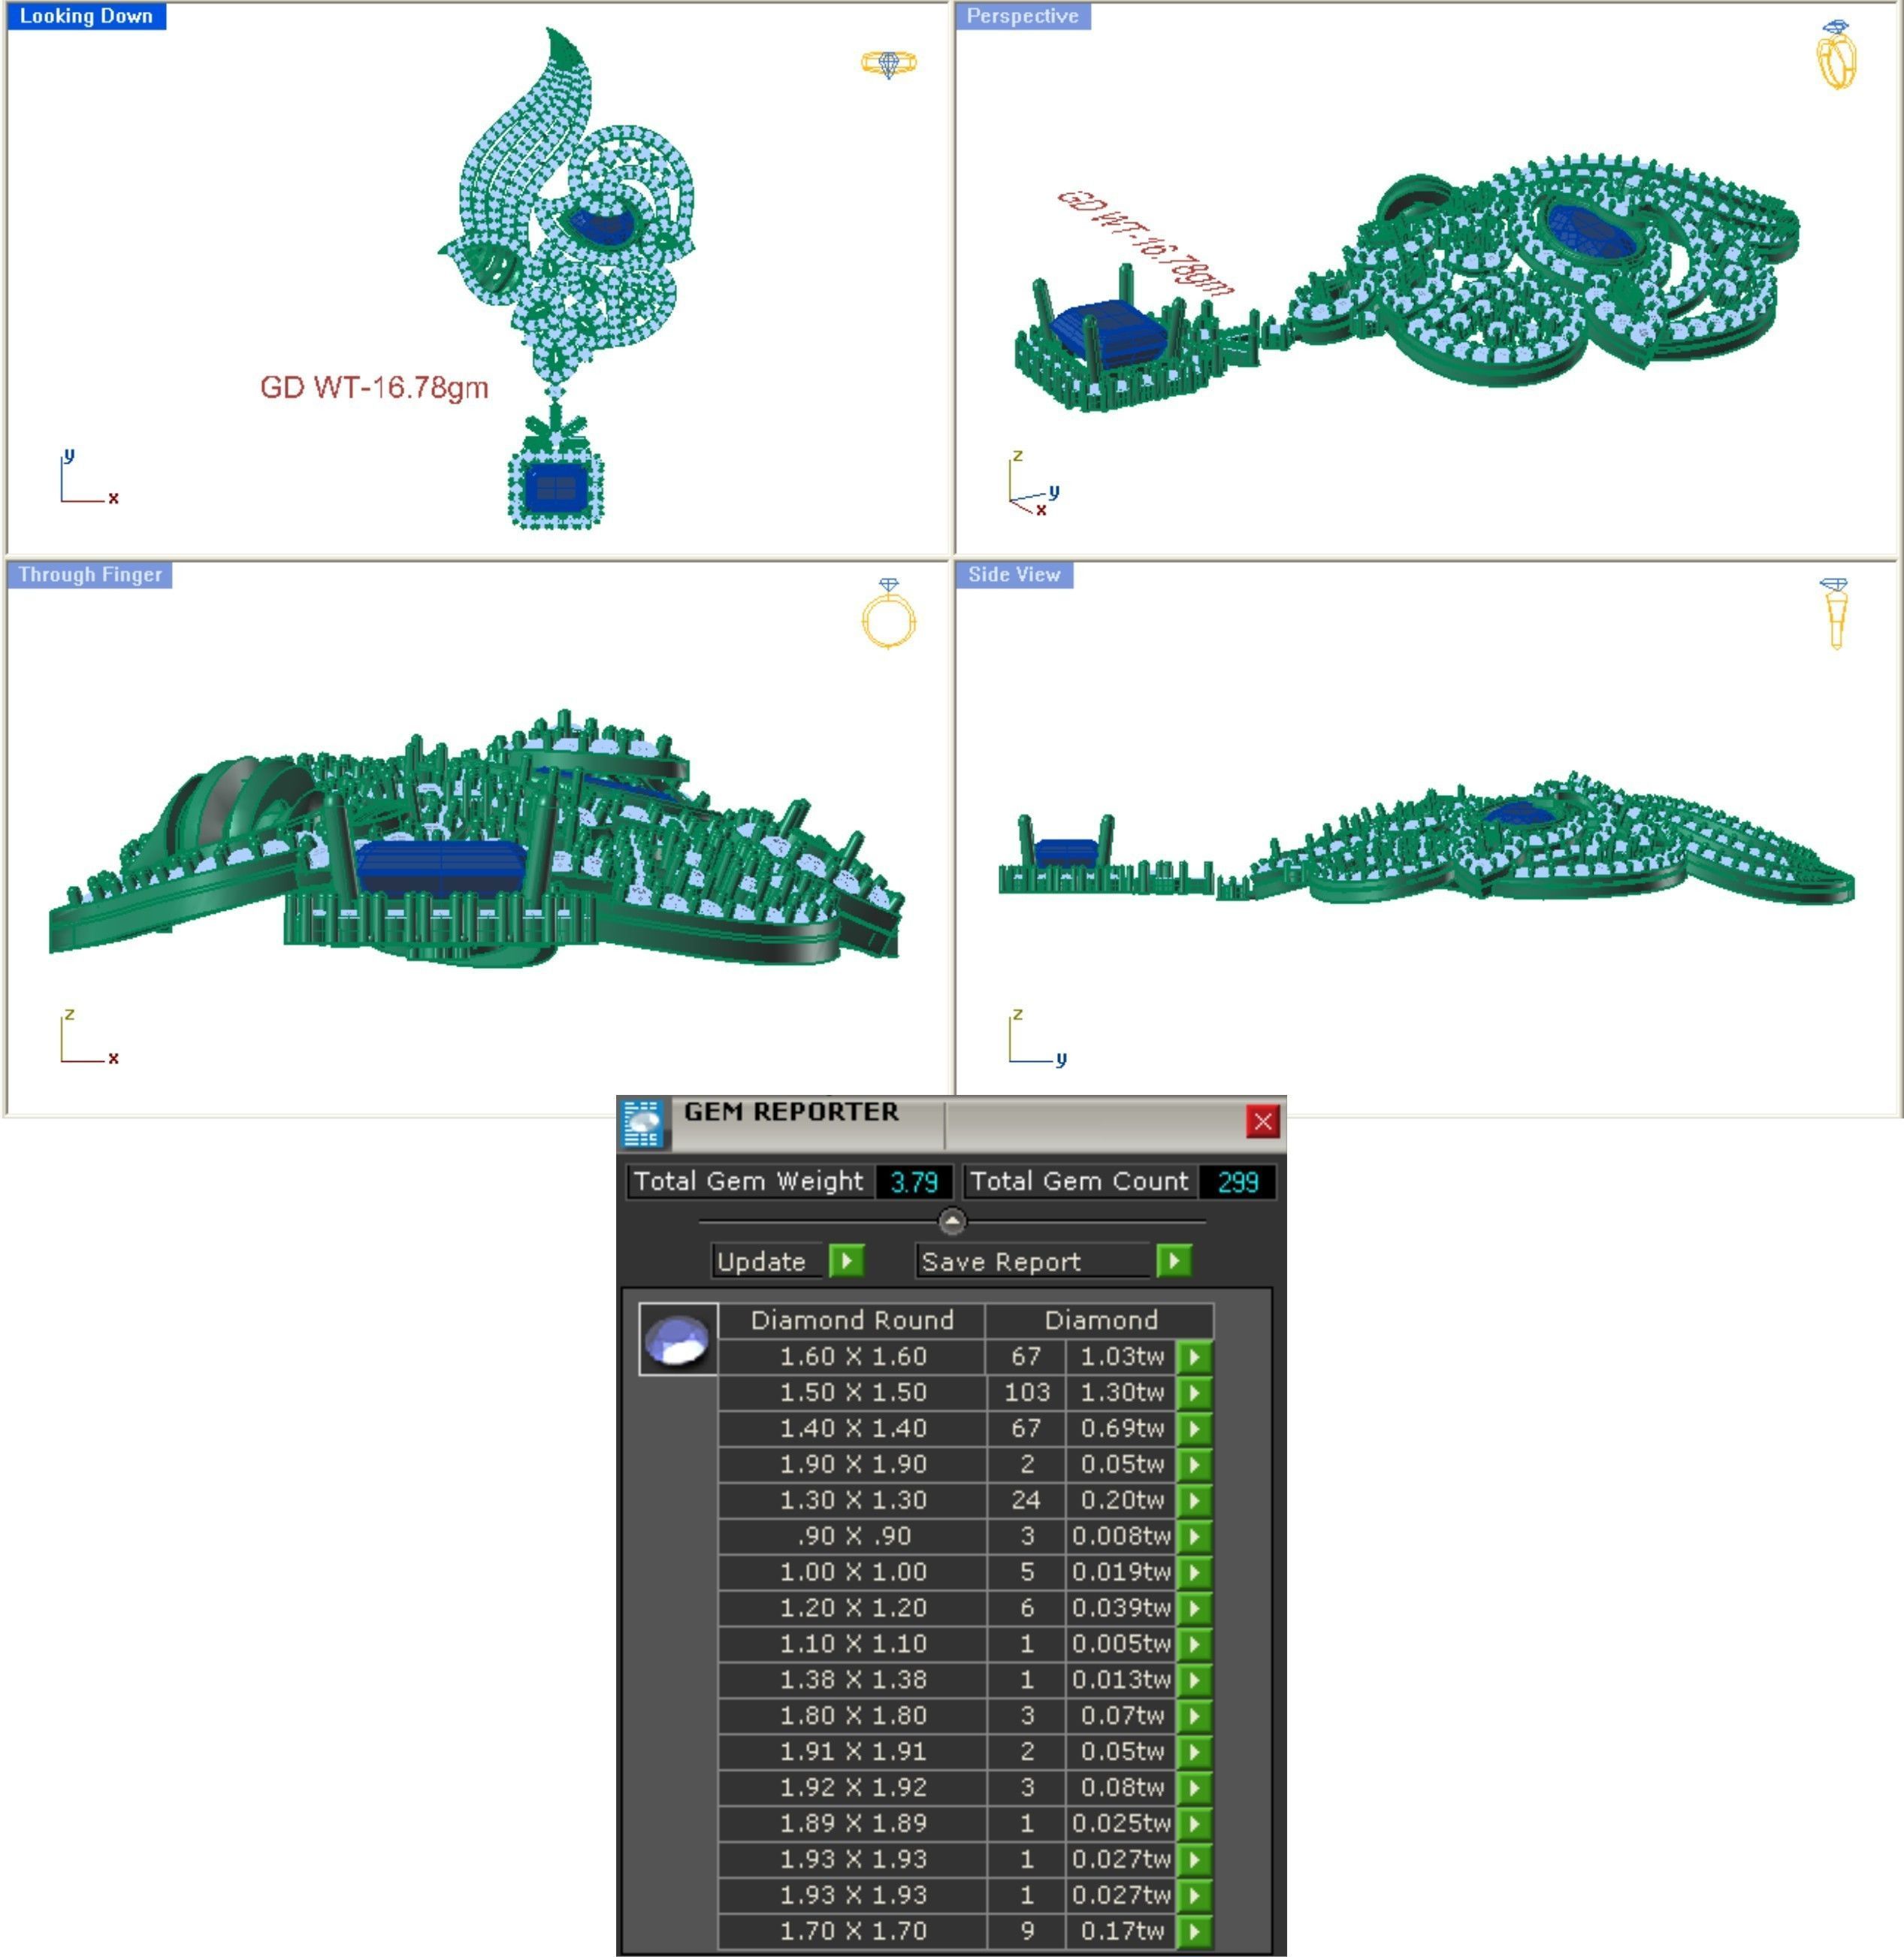Click the green arrow next to Update
Viewport: 1904px width, 1957px height.
click(846, 1260)
